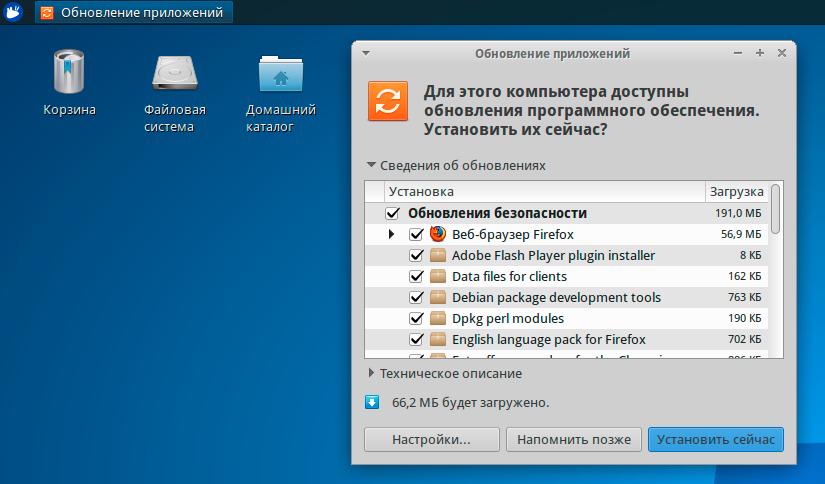Click the blue download arrow icon
825x484 pixels.
coord(372,402)
